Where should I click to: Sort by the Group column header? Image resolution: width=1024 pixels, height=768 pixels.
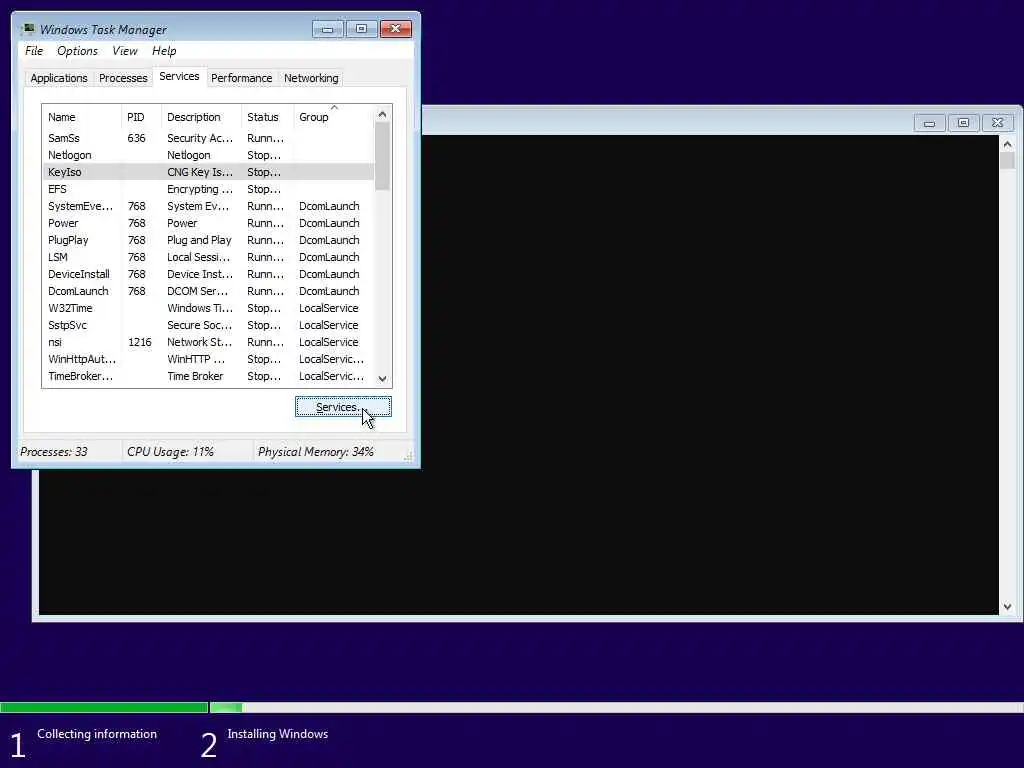pos(334,117)
